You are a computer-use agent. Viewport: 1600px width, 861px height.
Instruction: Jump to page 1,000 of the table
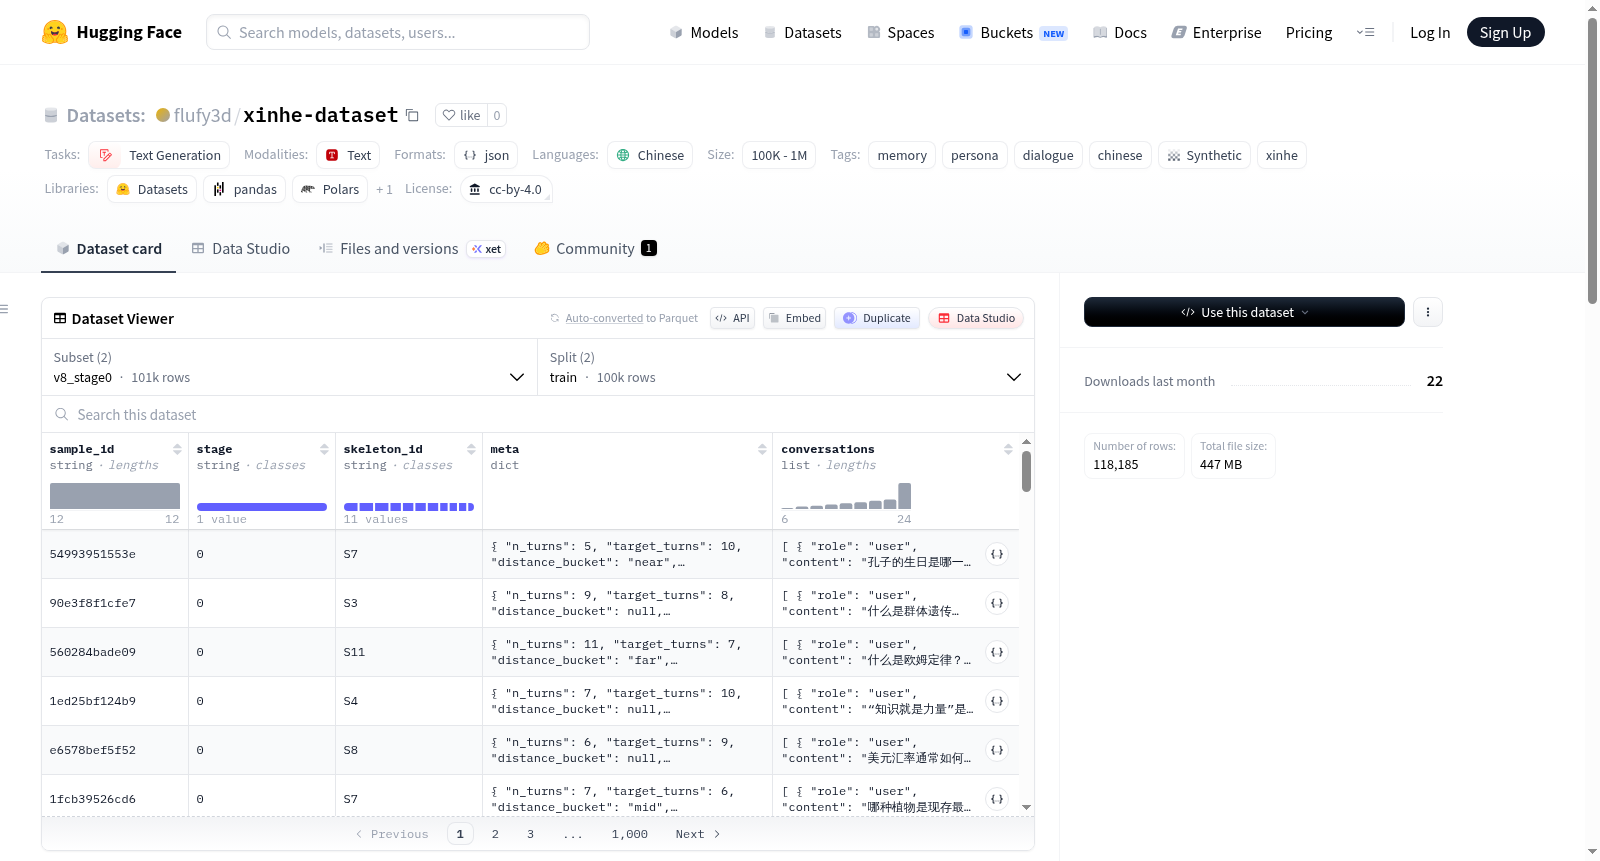[630, 834]
